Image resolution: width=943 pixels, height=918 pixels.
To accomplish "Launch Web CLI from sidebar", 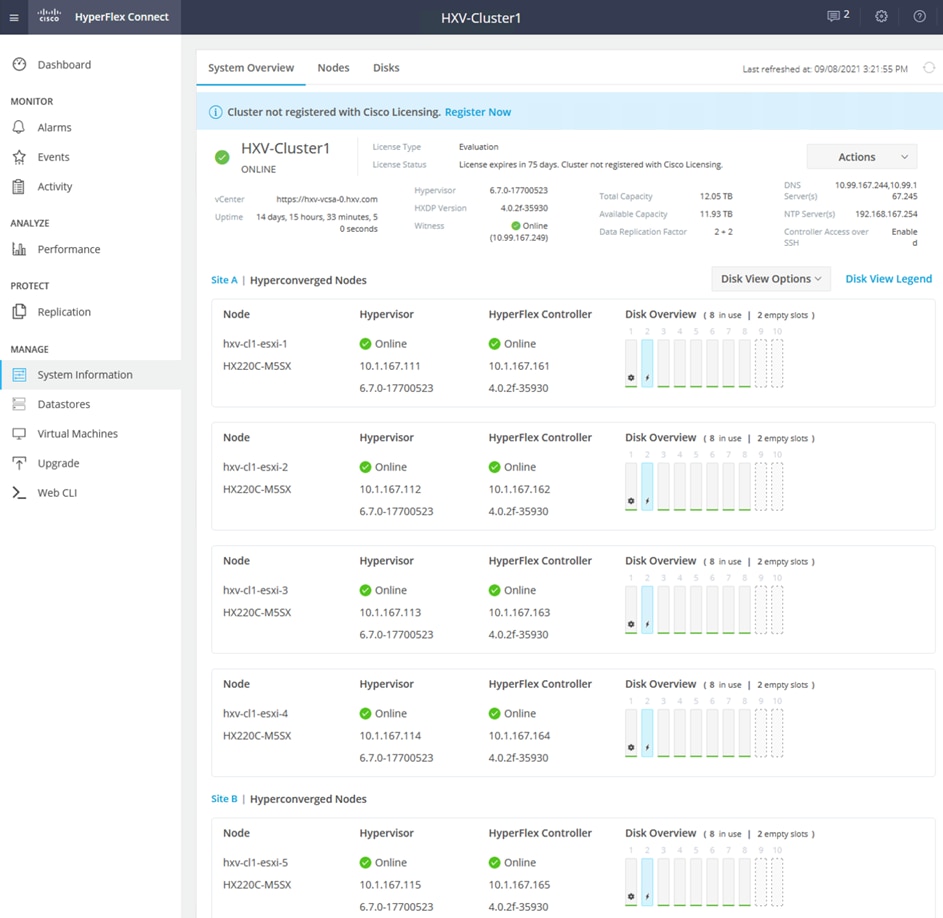I will pyautogui.click(x=57, y=493).
